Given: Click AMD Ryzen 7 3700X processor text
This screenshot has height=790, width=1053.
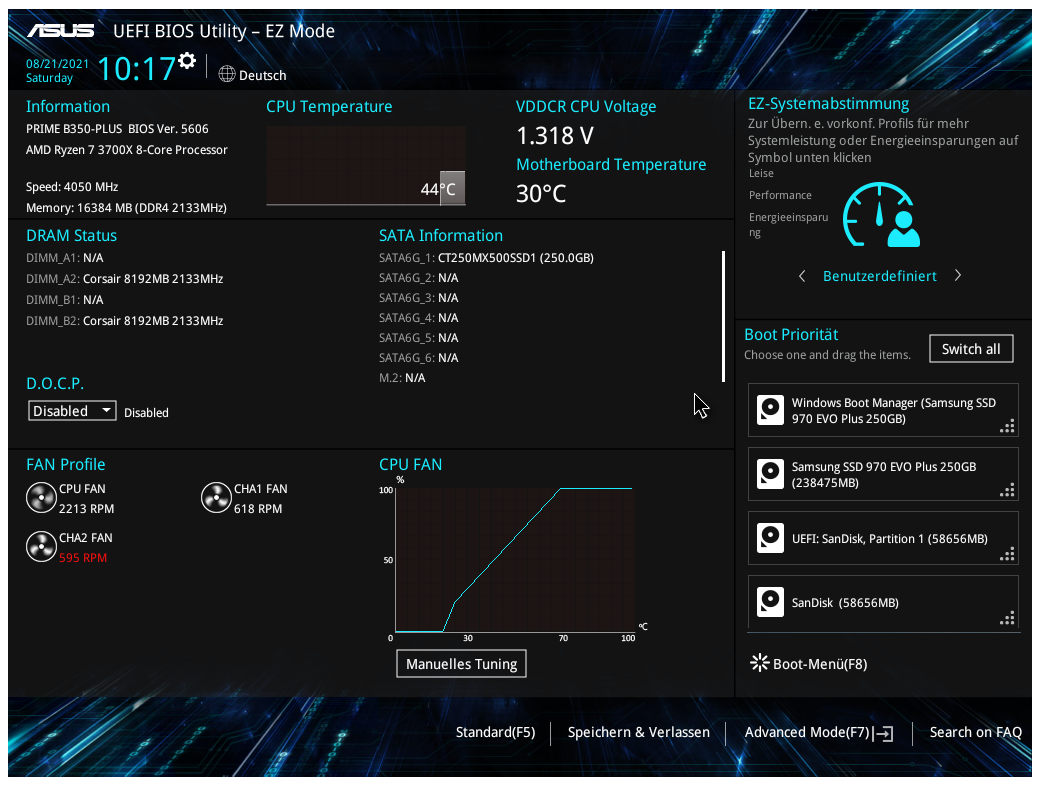Looking at the screenshot, I should 127,150.
